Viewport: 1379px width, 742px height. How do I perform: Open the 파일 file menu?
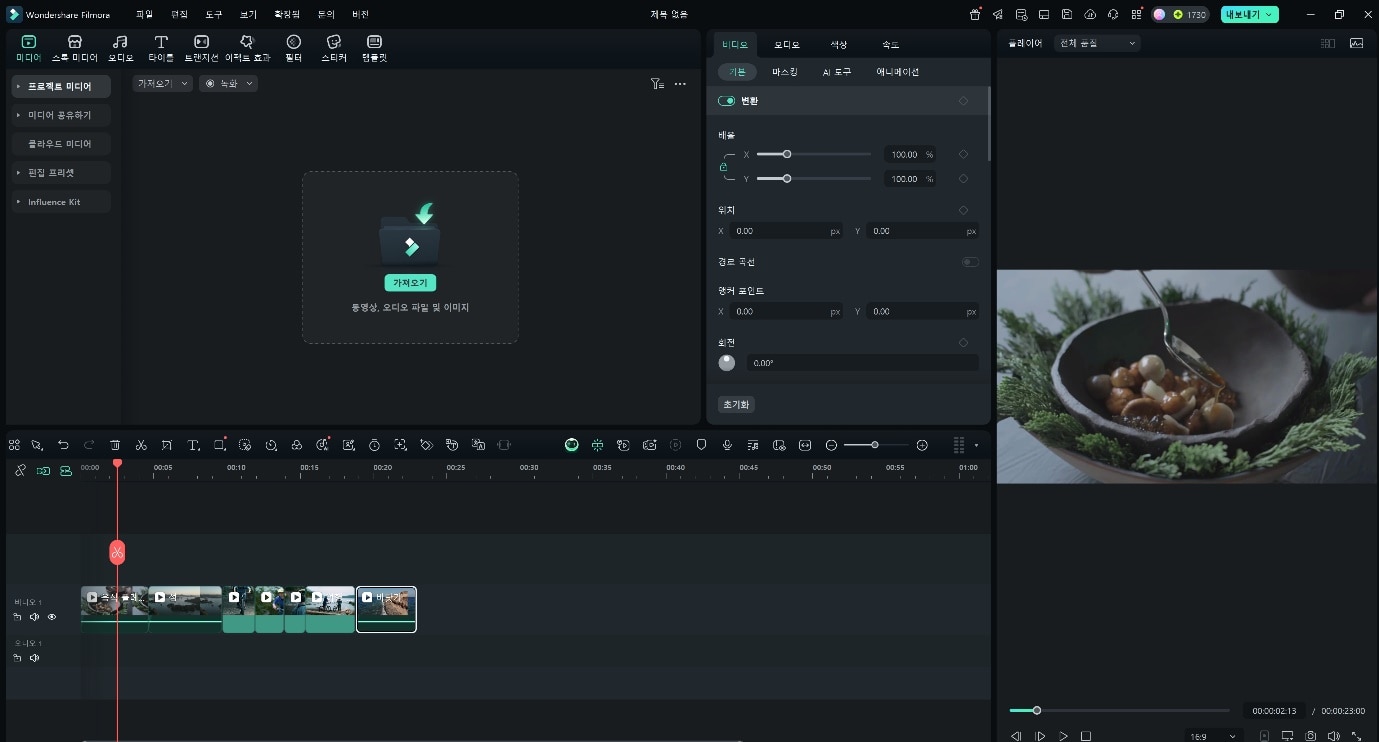tap(144, 15)
